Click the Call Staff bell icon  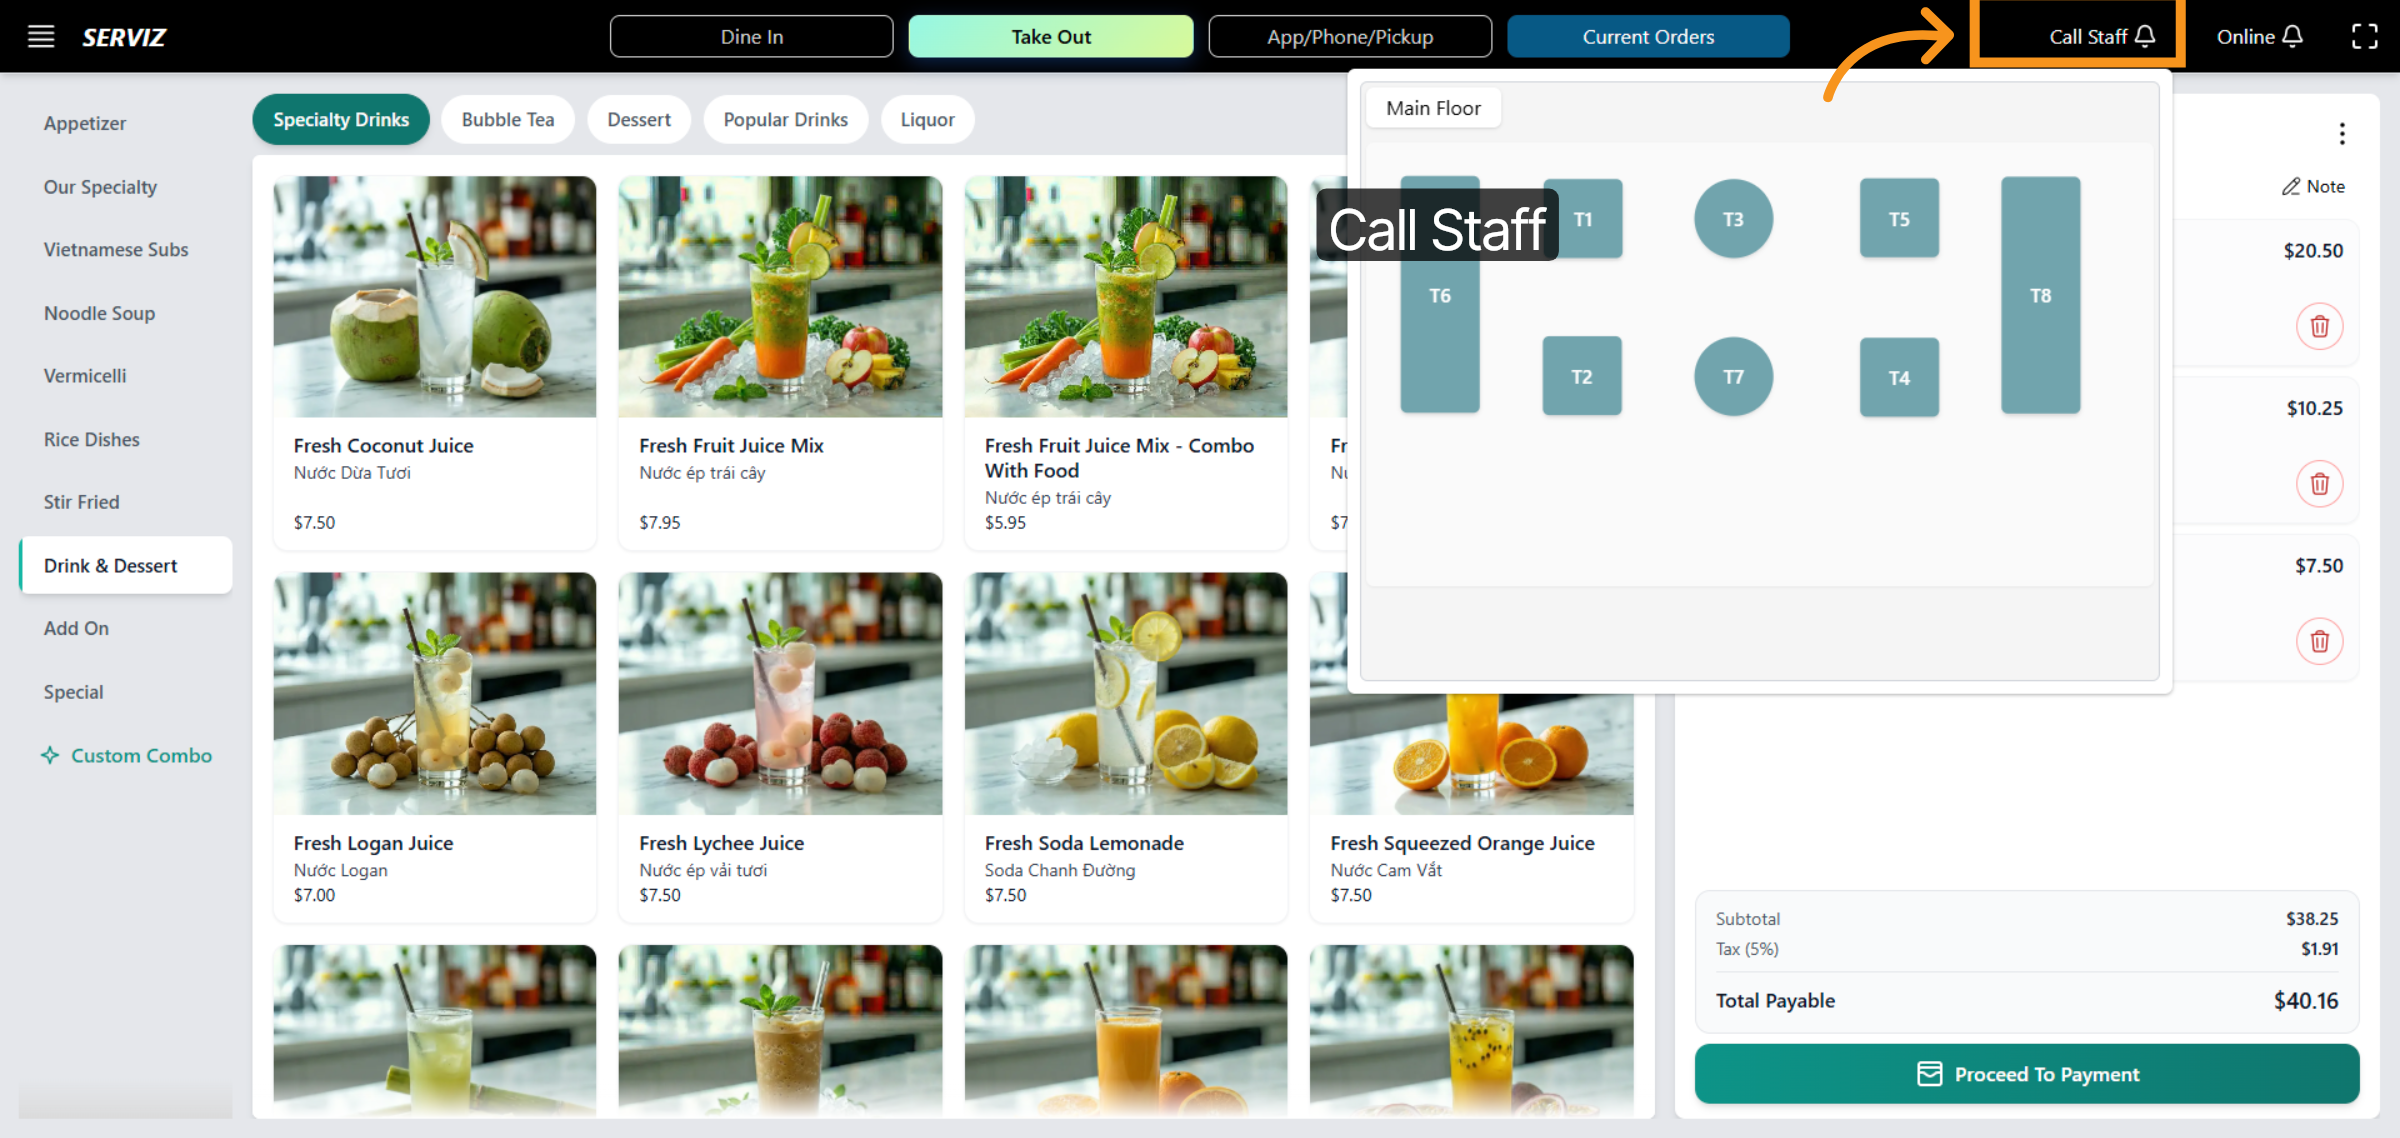click(x=2145, y=37)
